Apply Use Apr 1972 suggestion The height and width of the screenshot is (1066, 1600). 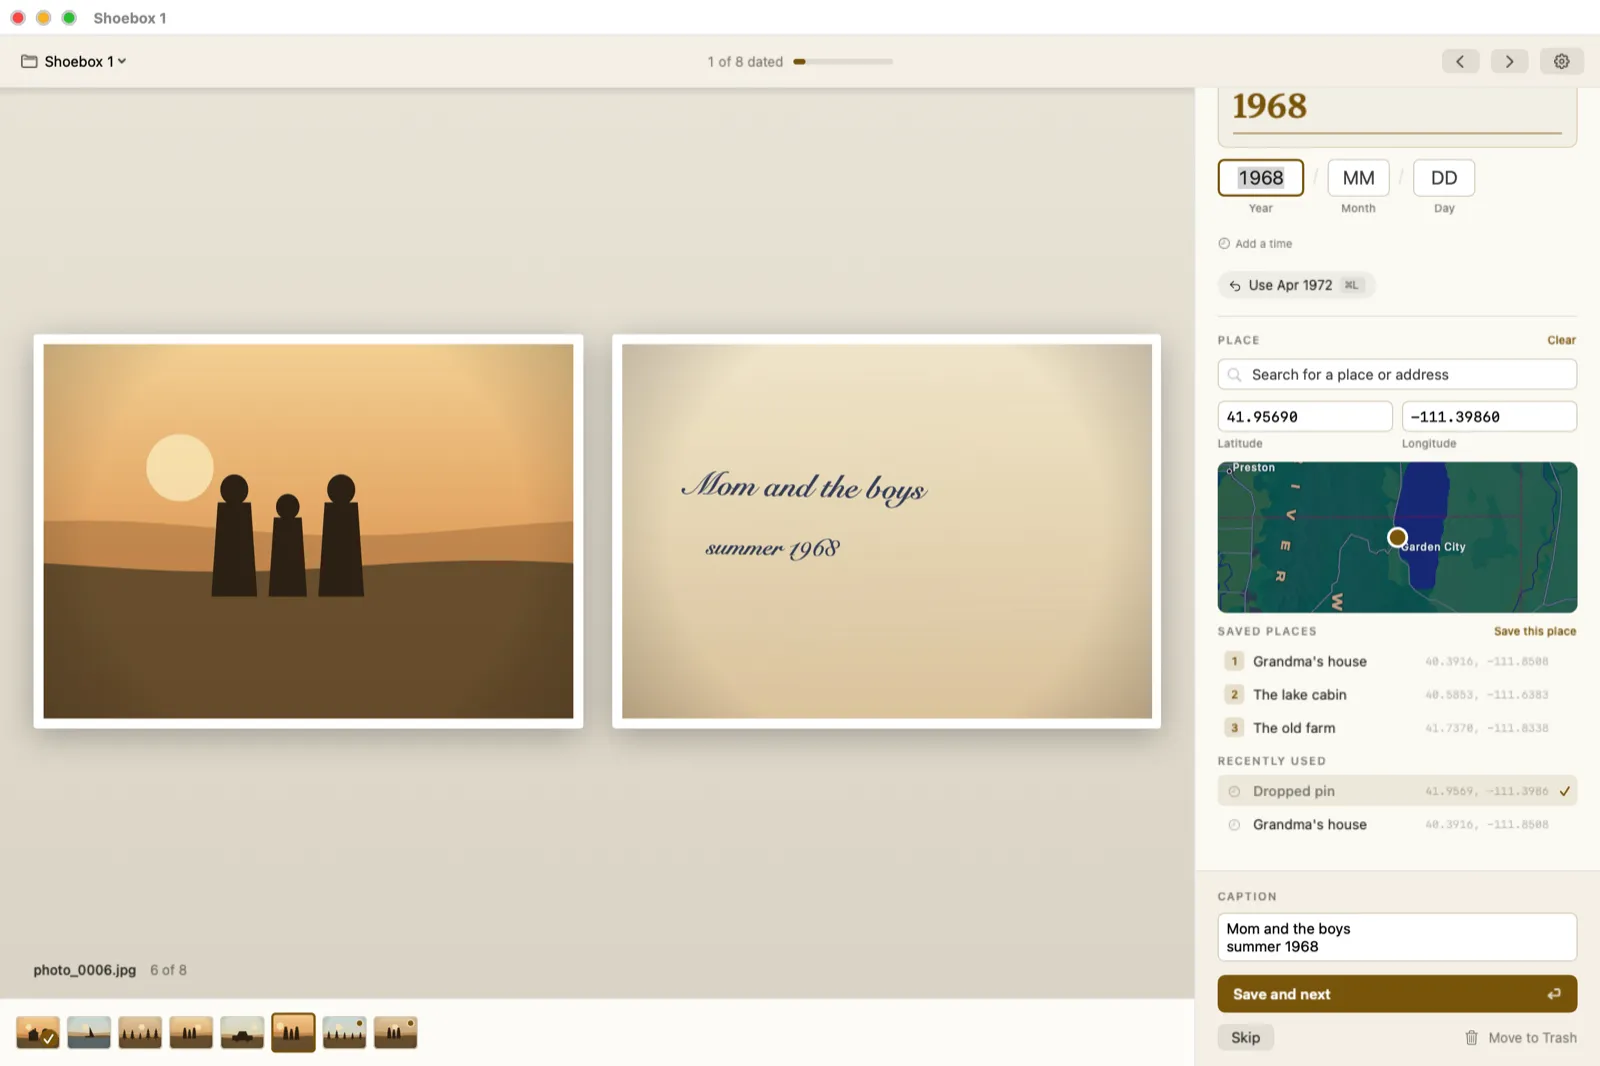(x=1297, y=285)
